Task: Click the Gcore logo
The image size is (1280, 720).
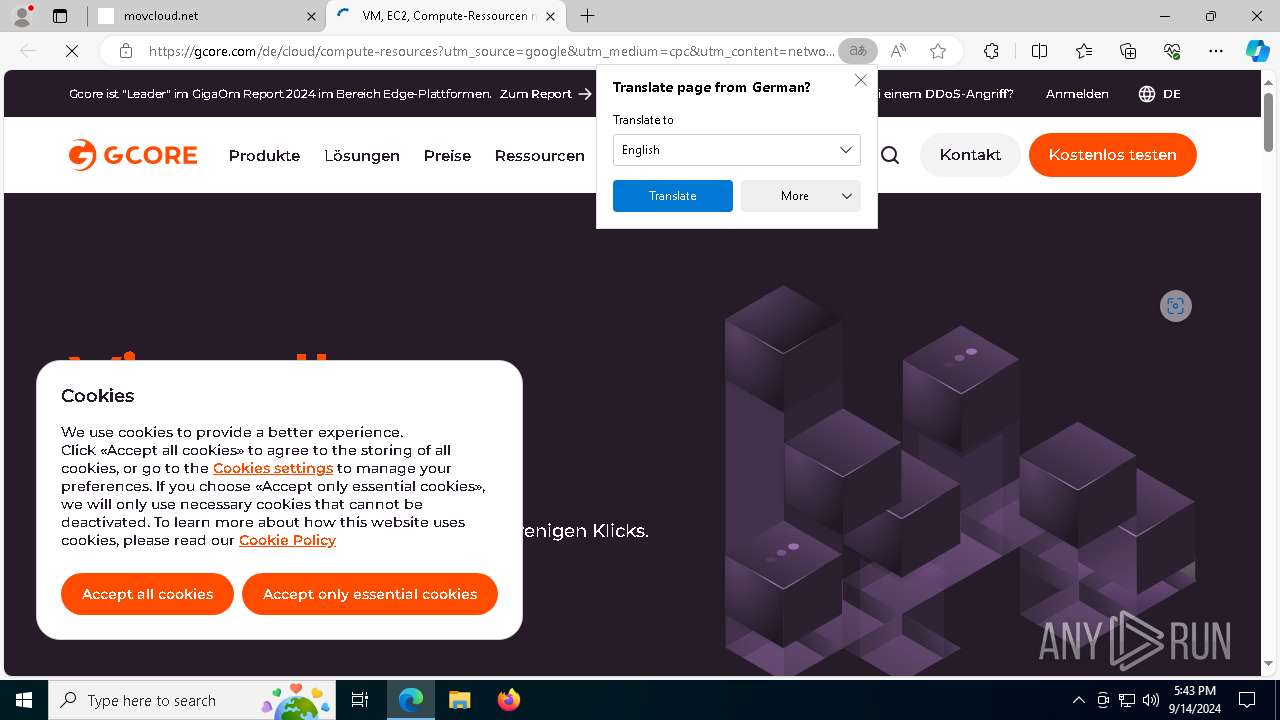Action: click(133, 155)
